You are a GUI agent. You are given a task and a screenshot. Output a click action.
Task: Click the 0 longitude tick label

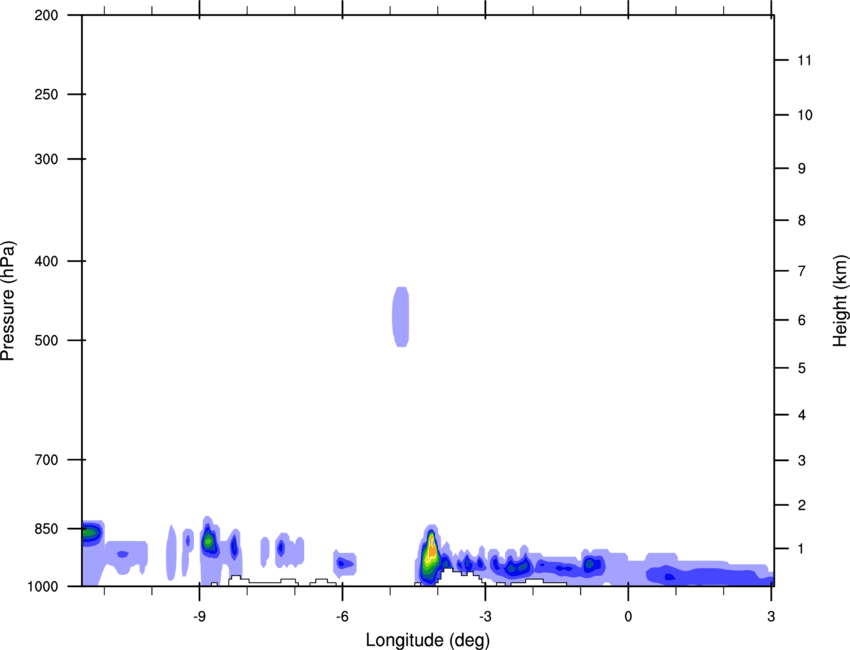628,616
